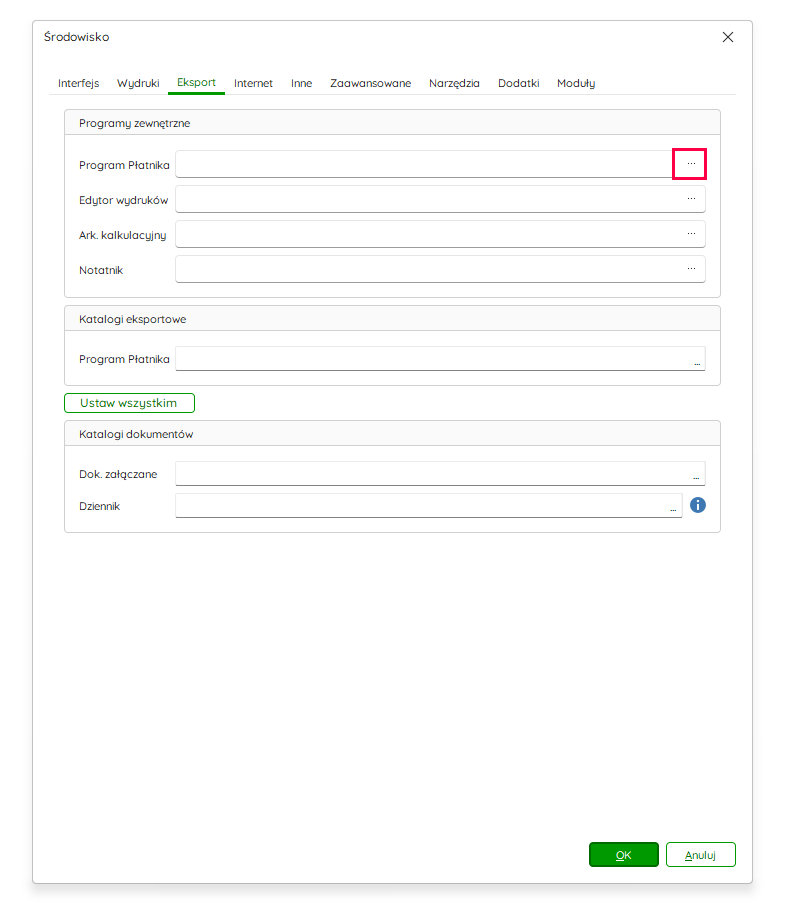The width and height of the screenshot is (792, 915).
Task: Browse for Program Płatnika under Programy zewnętrzne
Action: pyautogui.click(x=690, y=164)
